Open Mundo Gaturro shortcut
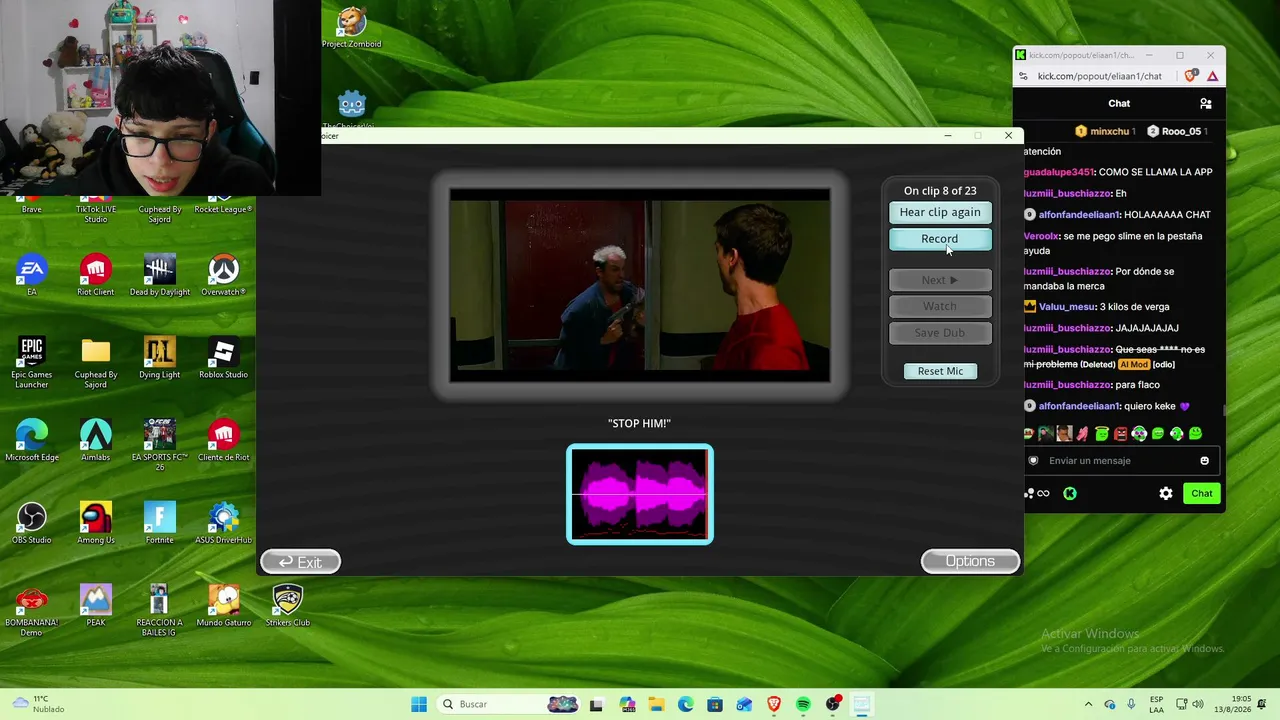Viewport: 1280px width, 720px height. pos(223,605)
